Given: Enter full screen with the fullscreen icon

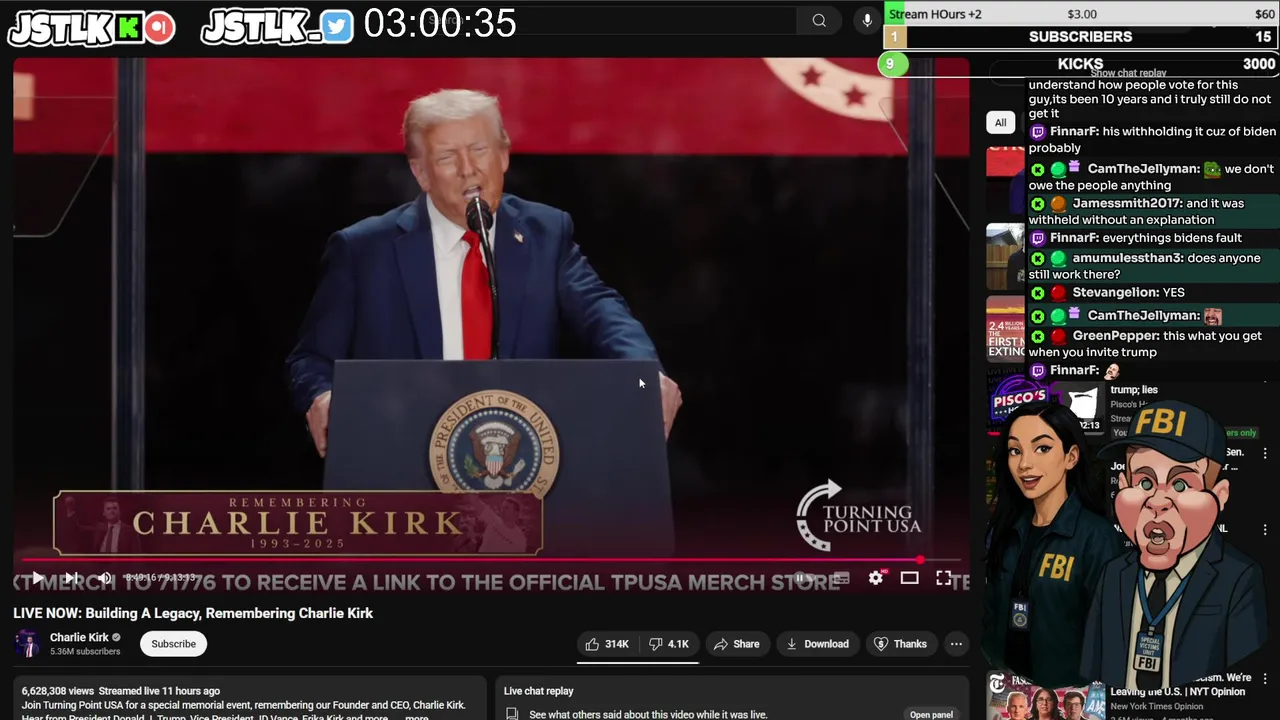Looking at the screenshot, I should coord(943,578).
